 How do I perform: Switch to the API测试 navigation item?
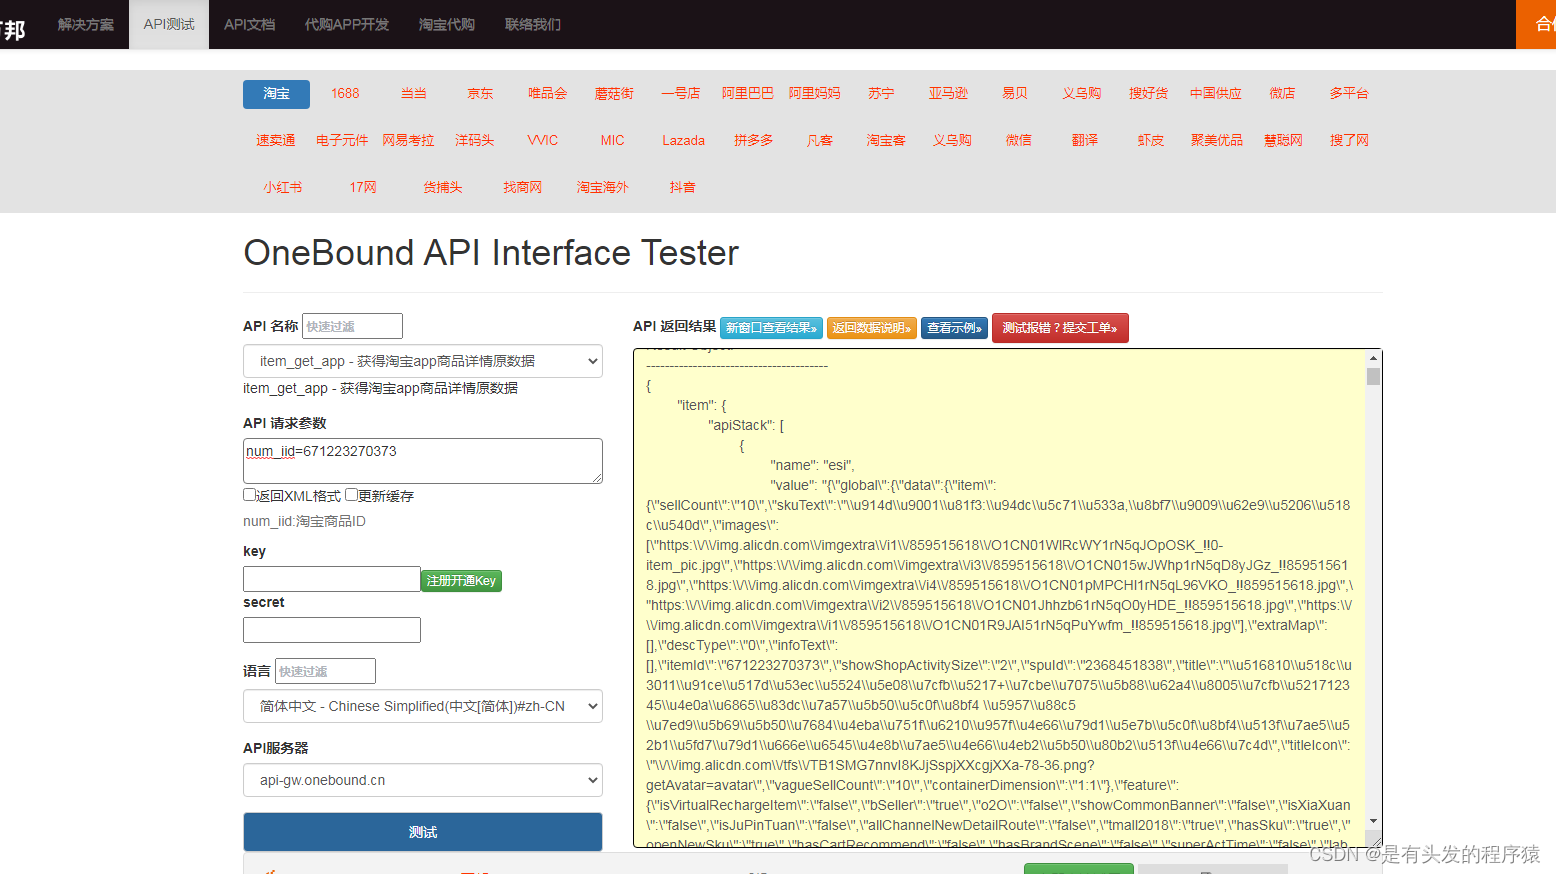pyautogui.click(x=169, y=24)
